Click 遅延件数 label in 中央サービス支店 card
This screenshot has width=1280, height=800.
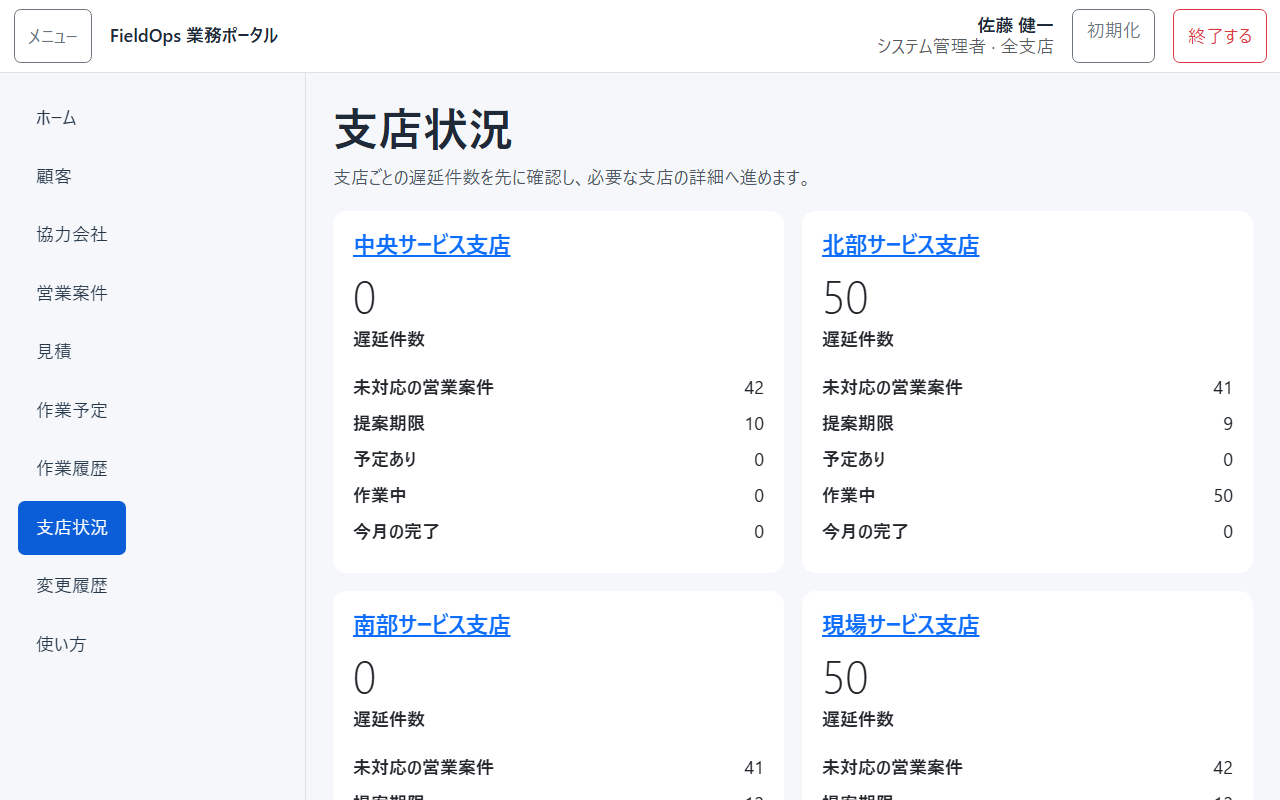pyautogui.click(x=389, y=340)
